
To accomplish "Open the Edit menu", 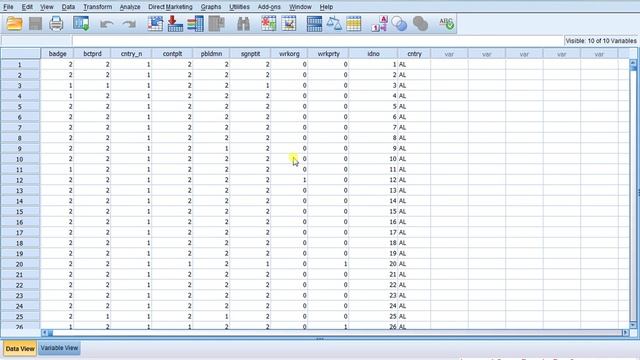I will coord(27,7).
